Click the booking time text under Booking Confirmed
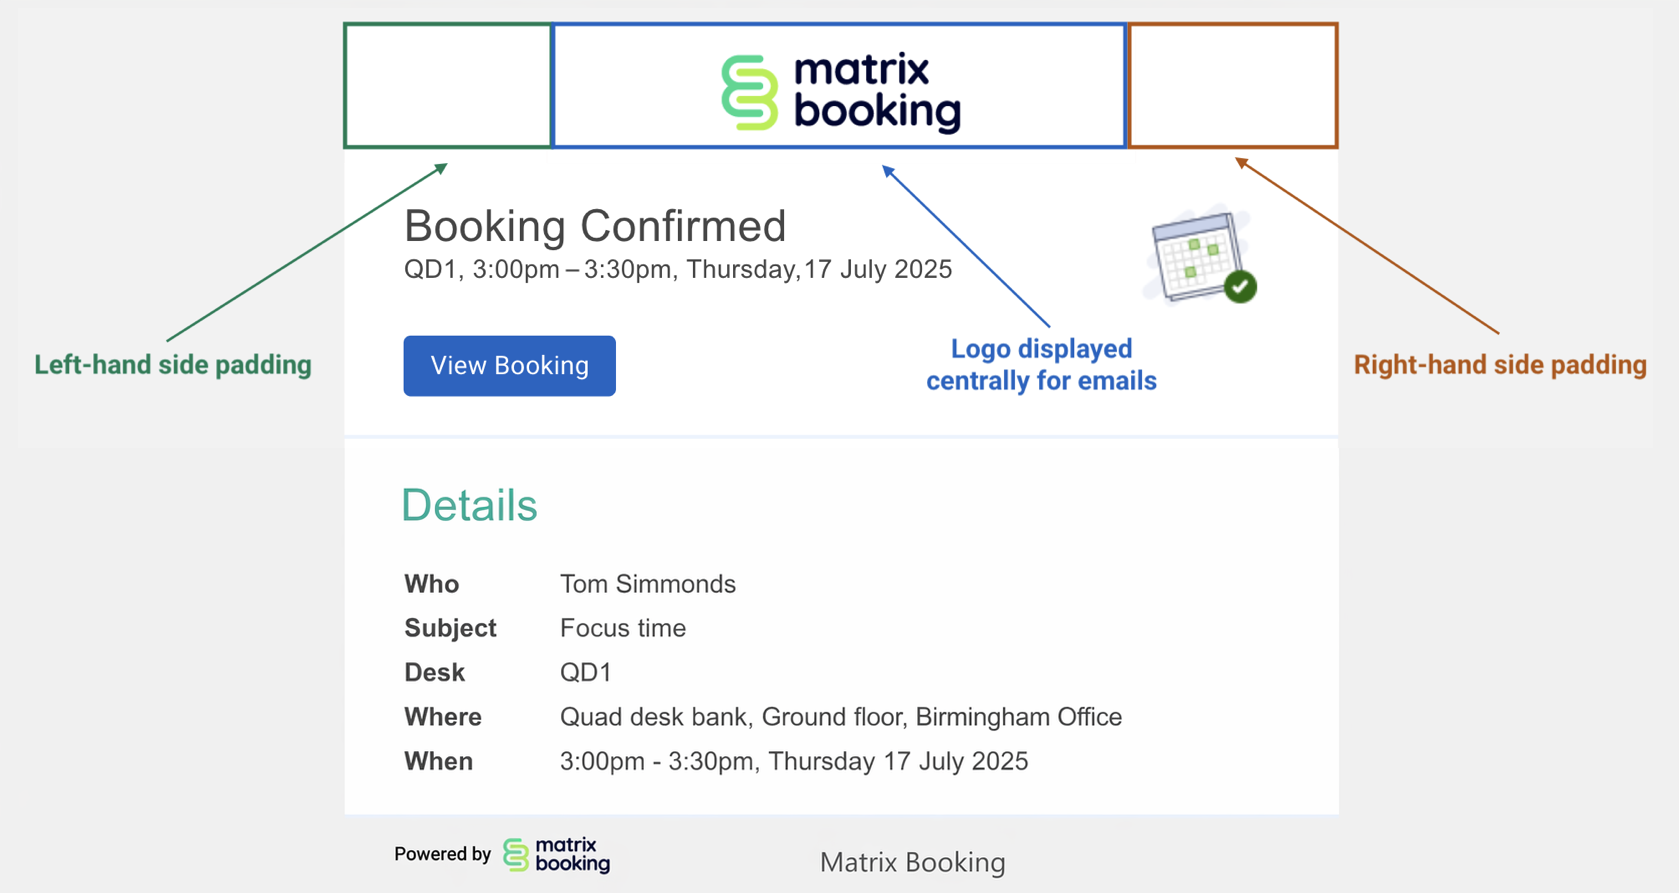 [677, 269]
